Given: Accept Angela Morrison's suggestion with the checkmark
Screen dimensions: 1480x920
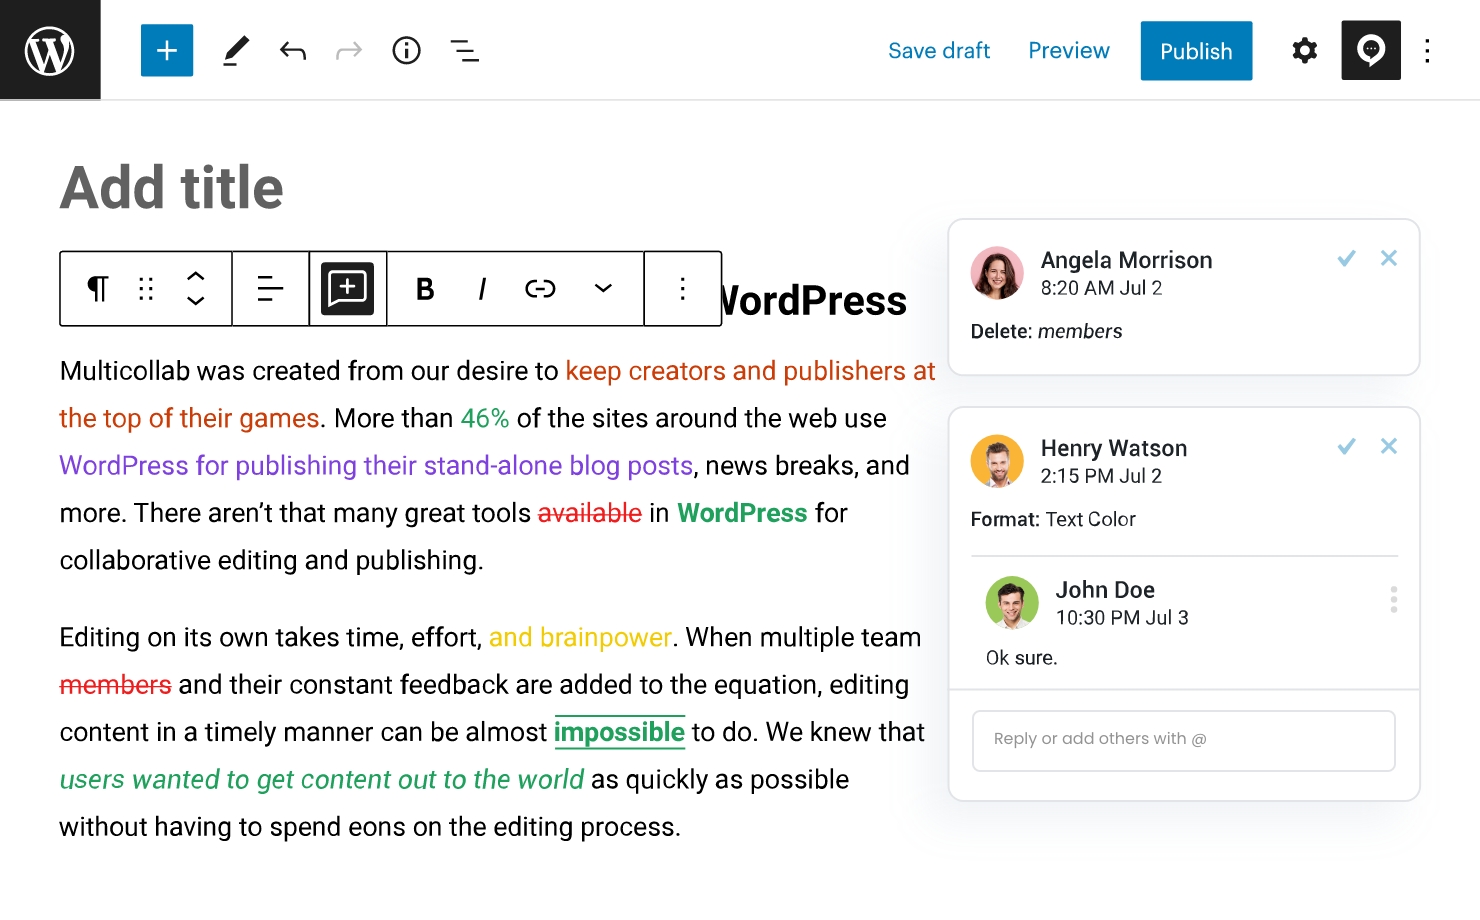Looking at the screenshot, I should [x=1347, y=258].
